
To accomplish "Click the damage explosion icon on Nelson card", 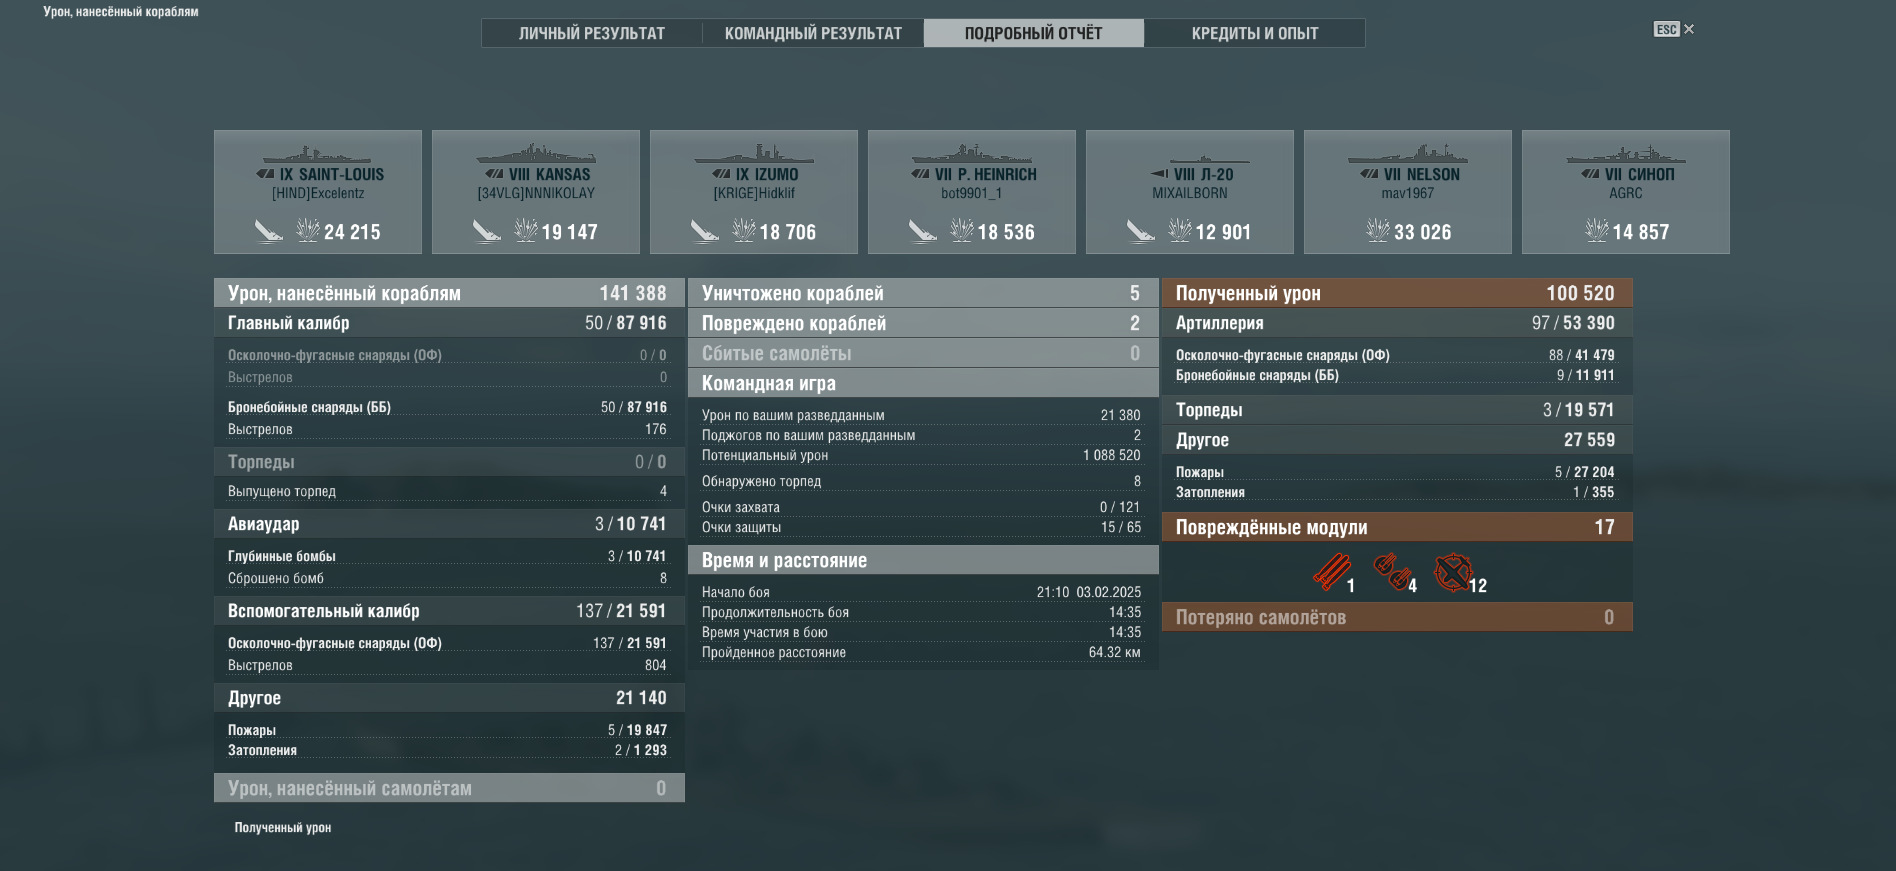I will click(1377, 231).
